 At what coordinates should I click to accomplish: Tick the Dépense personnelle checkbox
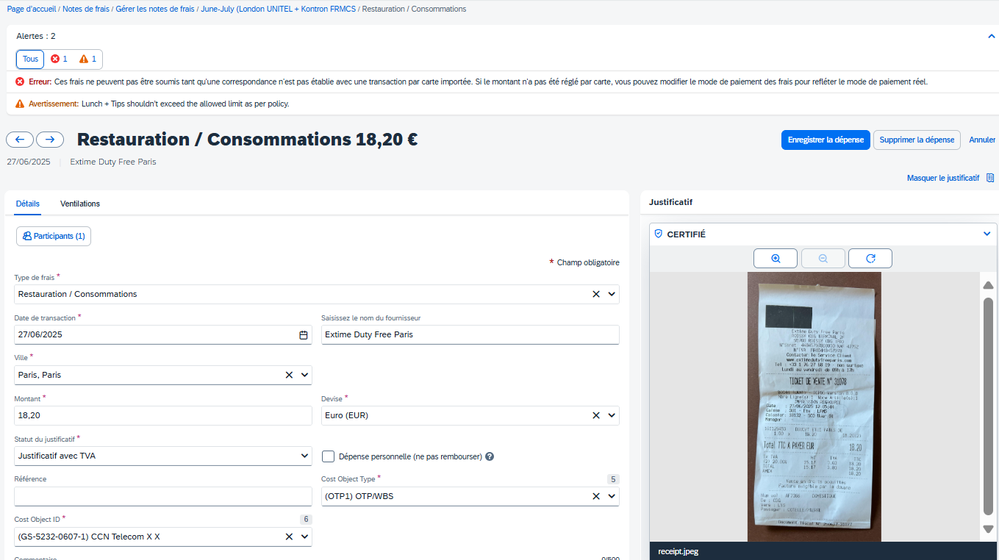tap(328, 456)
